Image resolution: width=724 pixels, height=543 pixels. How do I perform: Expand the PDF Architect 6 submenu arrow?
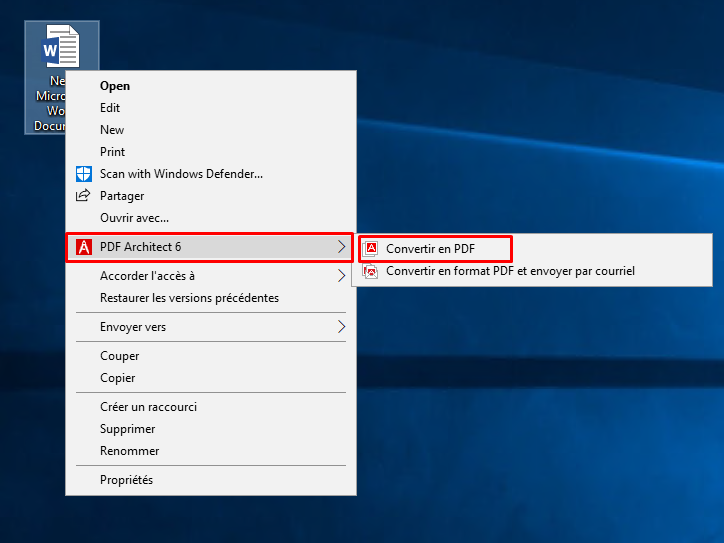341,247
